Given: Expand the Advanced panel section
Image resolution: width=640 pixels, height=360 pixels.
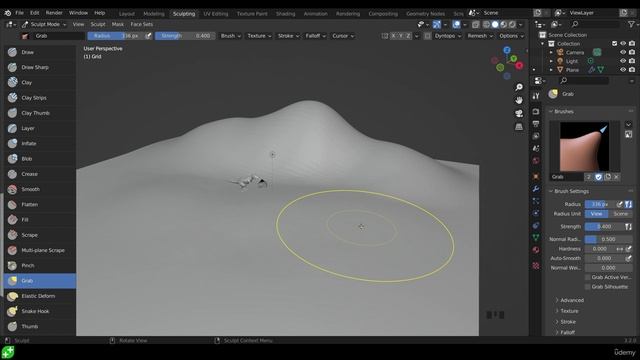Looking at the screenshot, I should (x=572, y=300).
